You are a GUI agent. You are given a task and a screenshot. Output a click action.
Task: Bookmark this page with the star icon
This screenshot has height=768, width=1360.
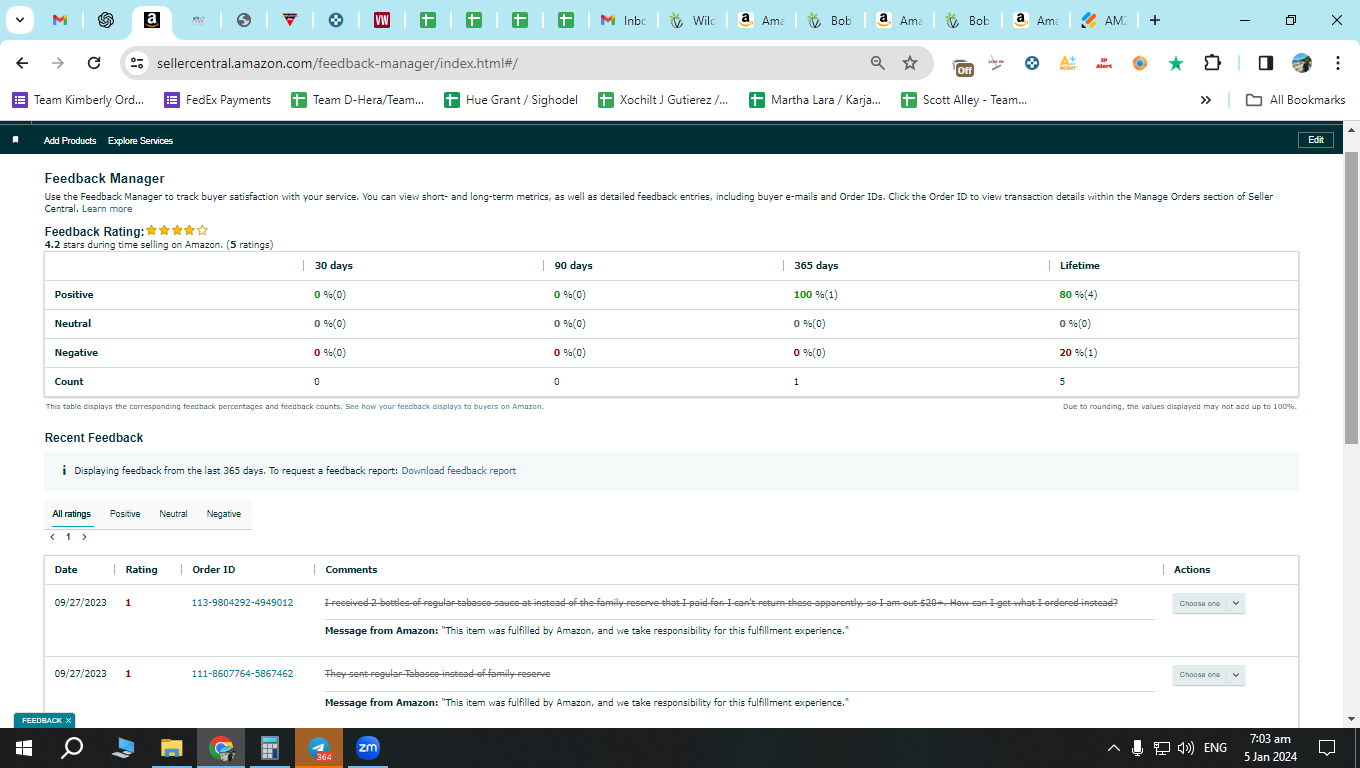(x=910, y=63)
